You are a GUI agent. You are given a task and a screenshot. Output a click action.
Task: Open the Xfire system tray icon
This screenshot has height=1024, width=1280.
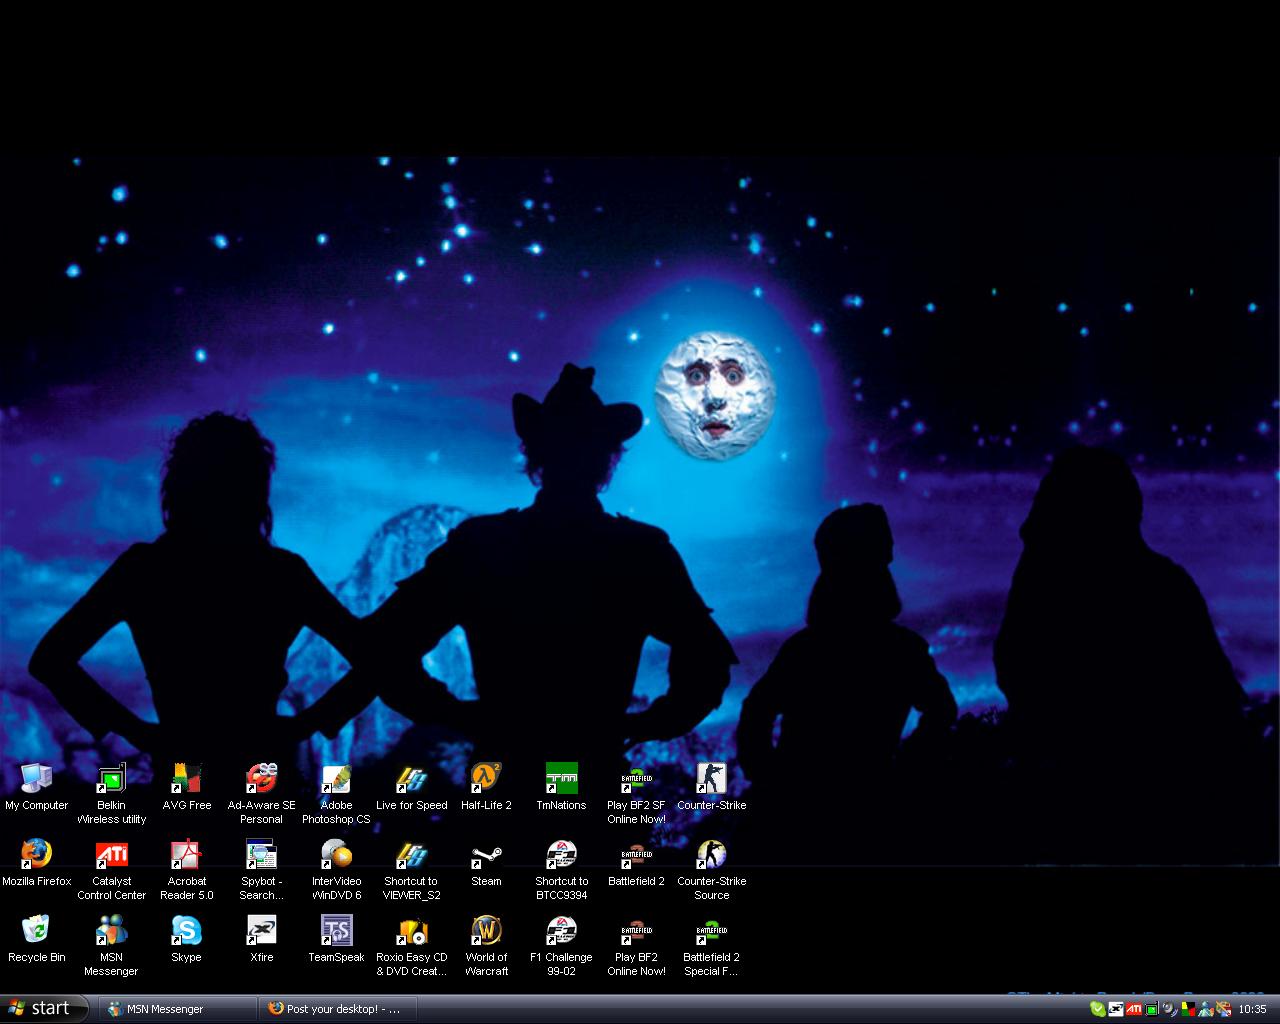(1116, 1009)
